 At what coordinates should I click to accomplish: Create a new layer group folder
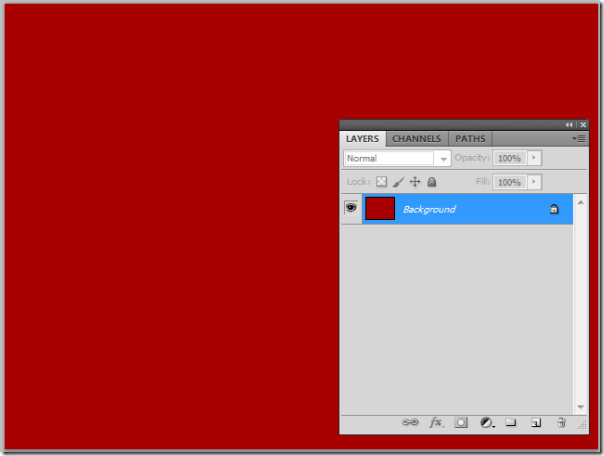(511, 422)
